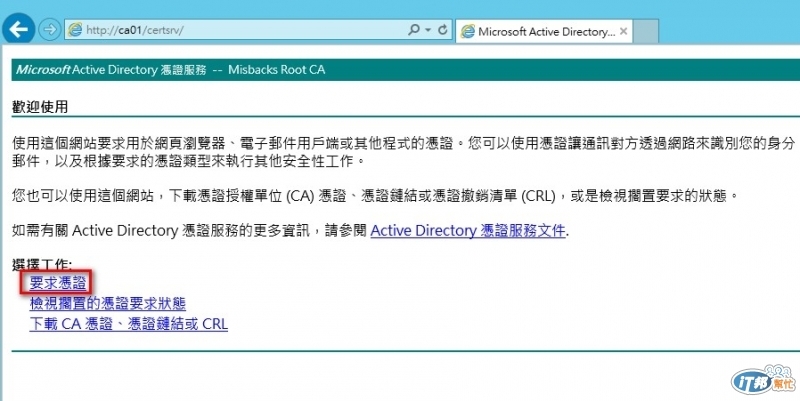800x401 pixels.
Task: Click the browser Back arrow button
Action: (19, 30)
